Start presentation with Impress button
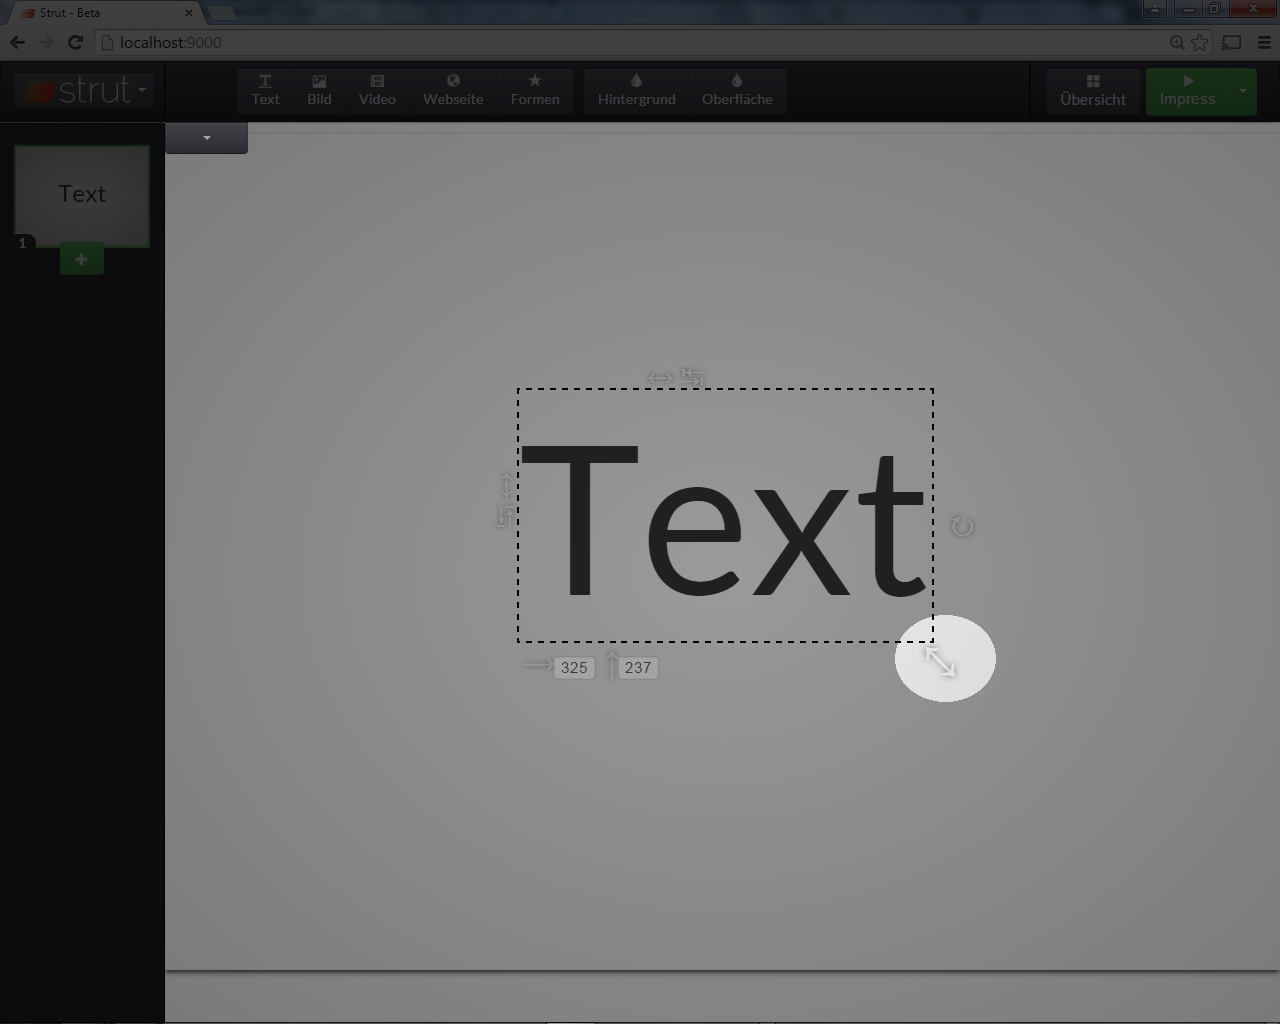This screenshot has height=1024, width=1280. pos(1187,90)
